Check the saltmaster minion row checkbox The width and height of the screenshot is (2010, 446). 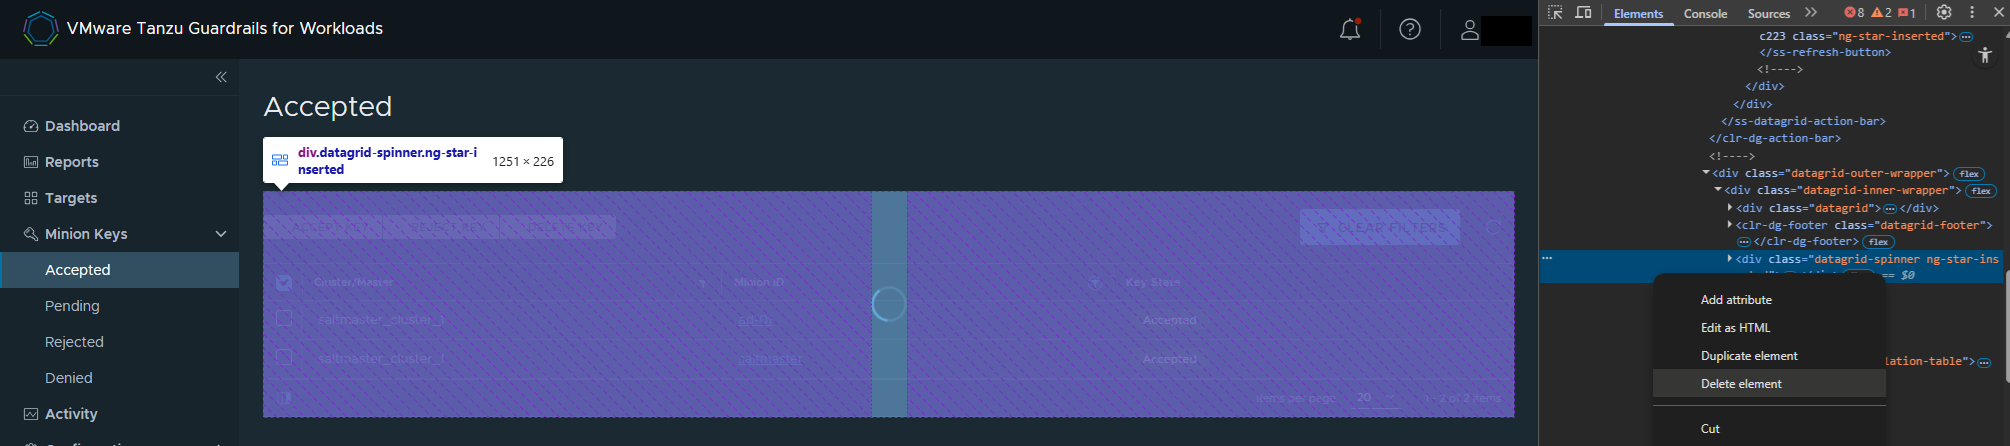click(x=284, y=357)
